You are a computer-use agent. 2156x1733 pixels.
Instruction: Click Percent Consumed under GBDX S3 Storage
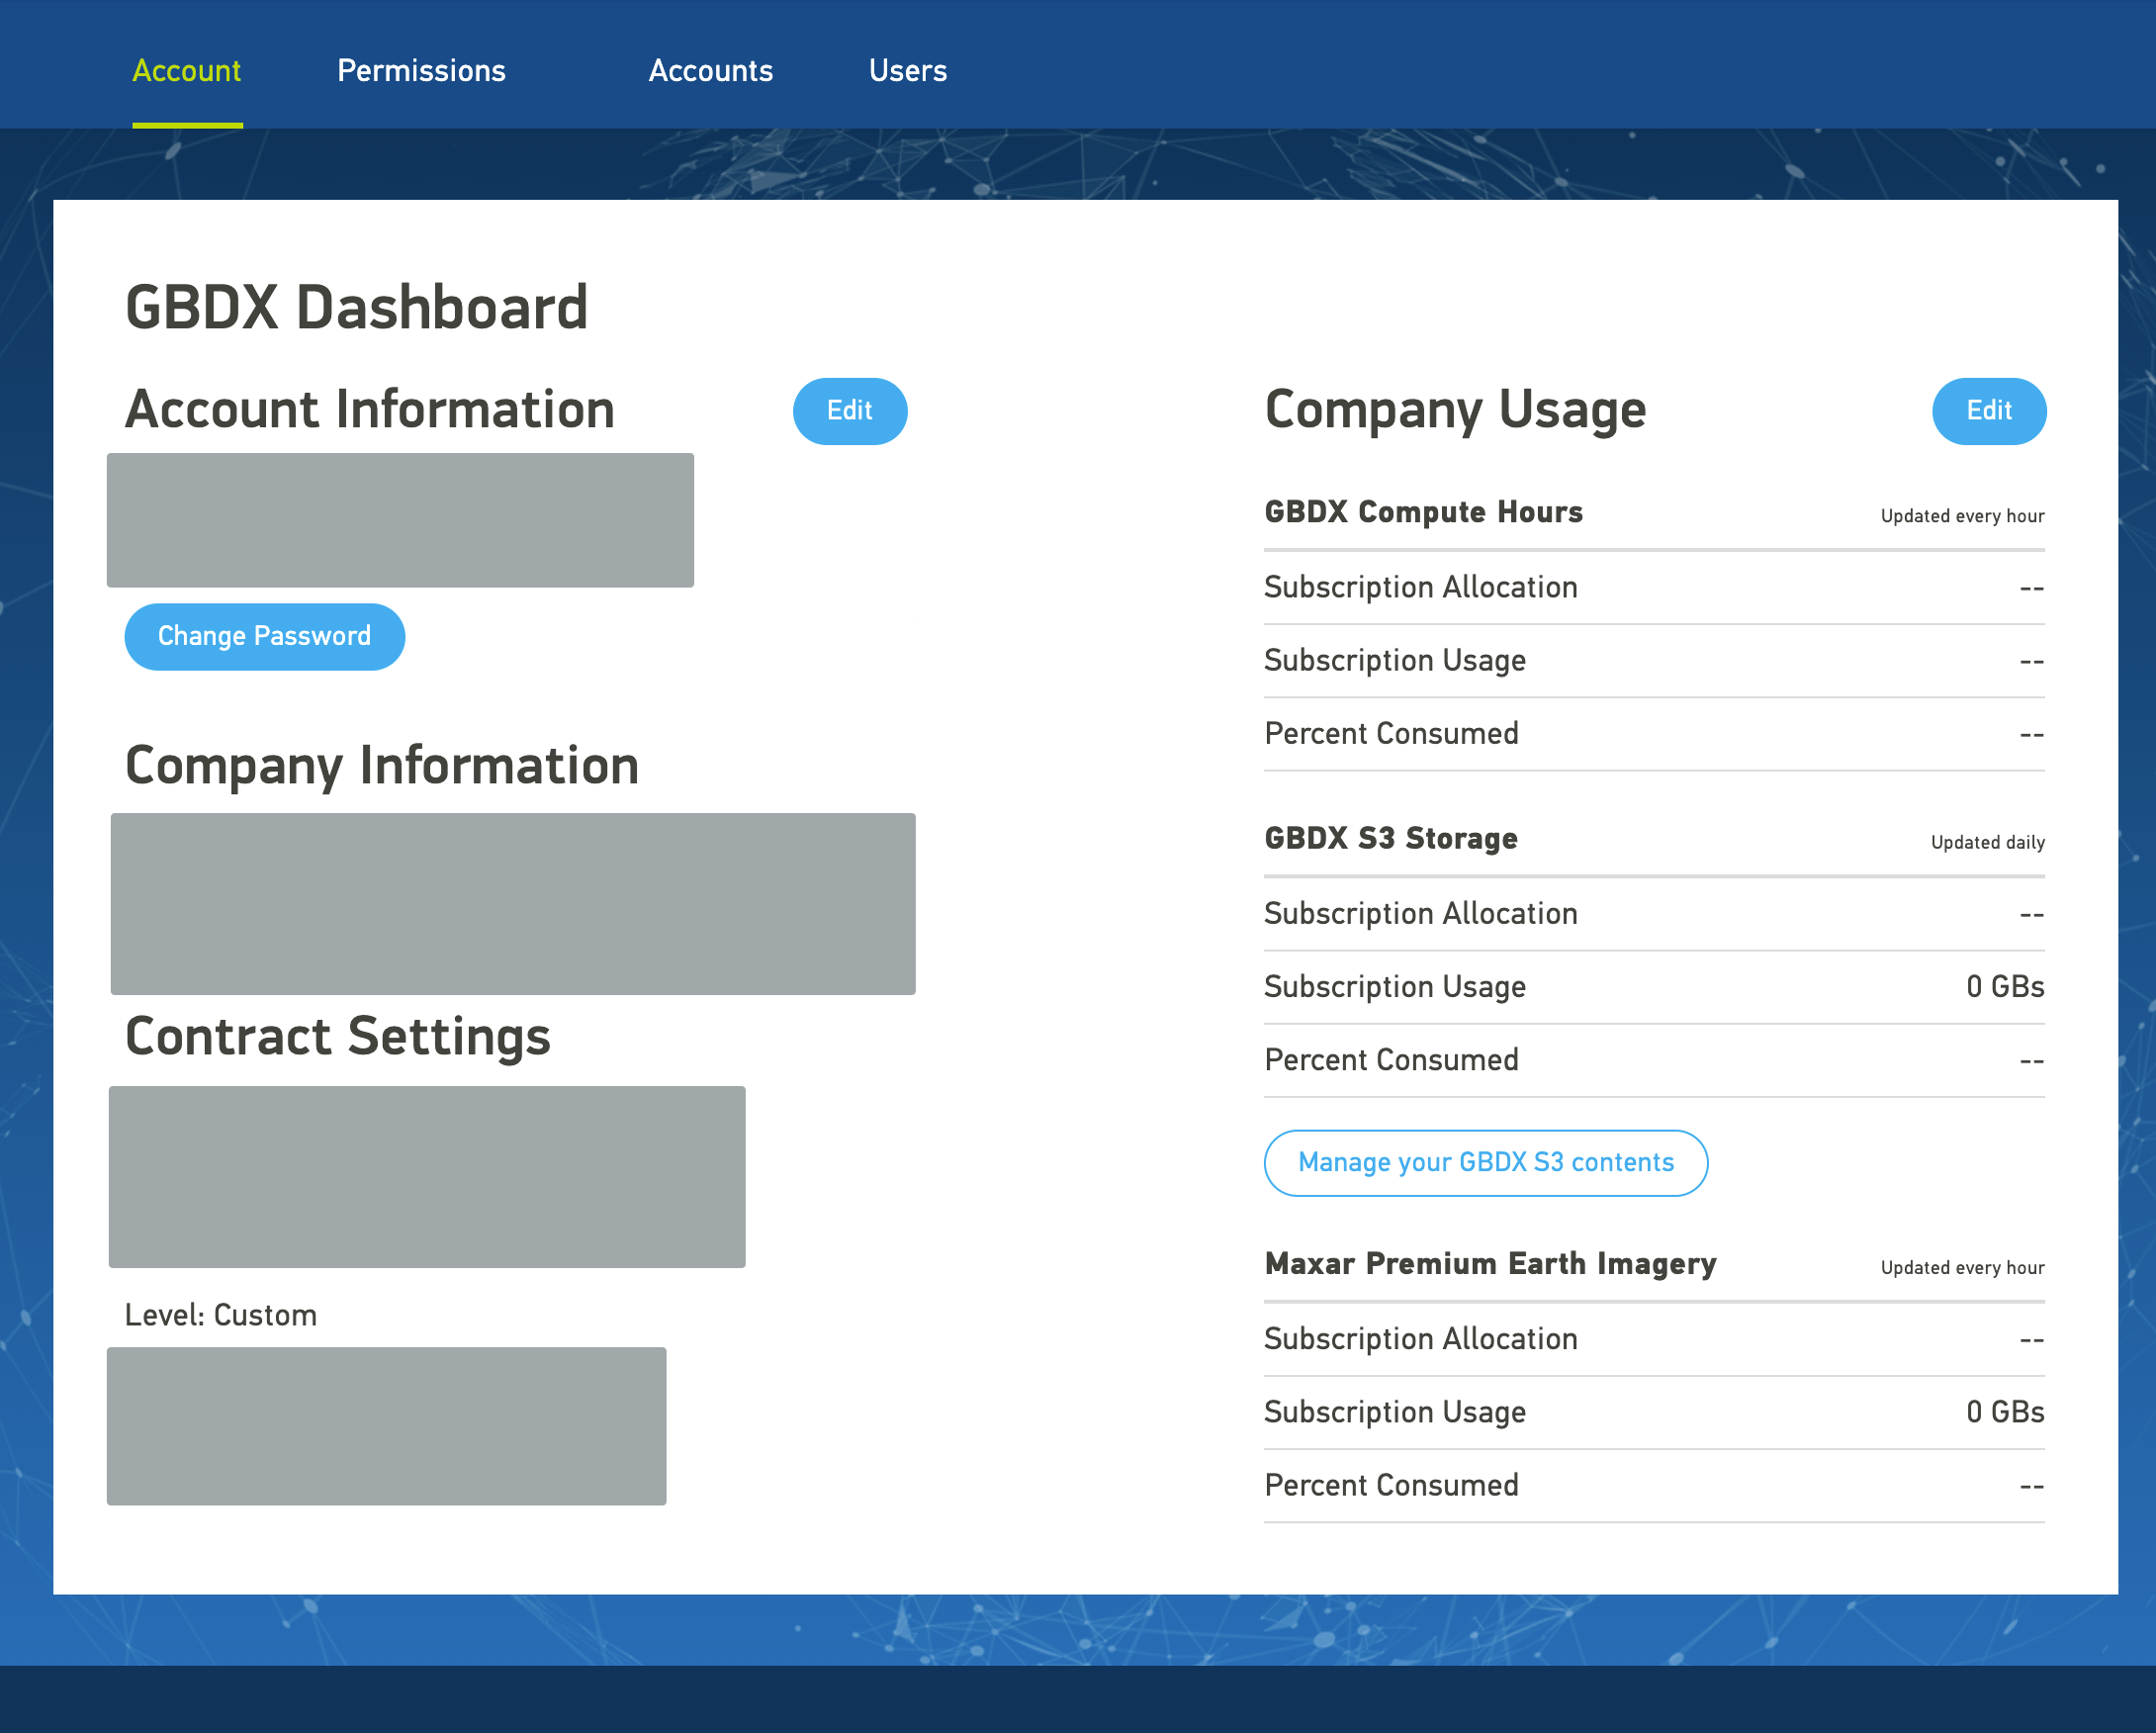(x=1391, y=1060)
